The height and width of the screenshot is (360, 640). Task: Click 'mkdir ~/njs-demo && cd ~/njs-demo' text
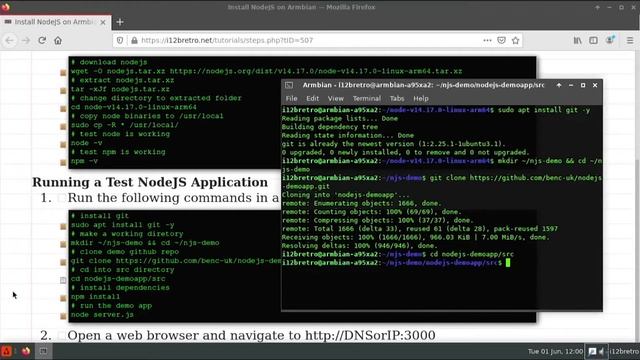coord(145,243)
